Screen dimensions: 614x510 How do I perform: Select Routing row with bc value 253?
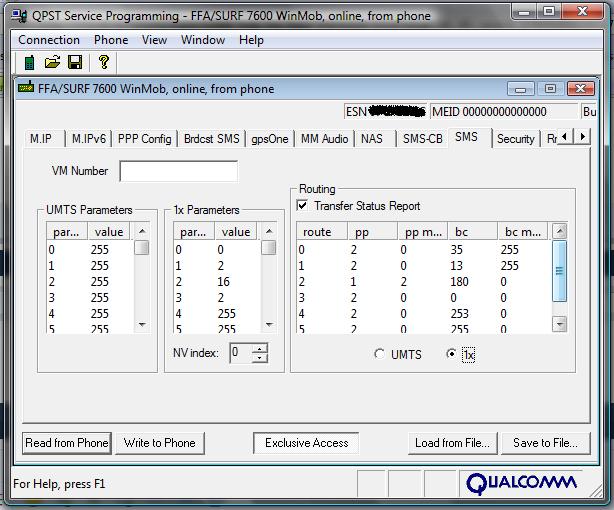click(x=424, y=314)
